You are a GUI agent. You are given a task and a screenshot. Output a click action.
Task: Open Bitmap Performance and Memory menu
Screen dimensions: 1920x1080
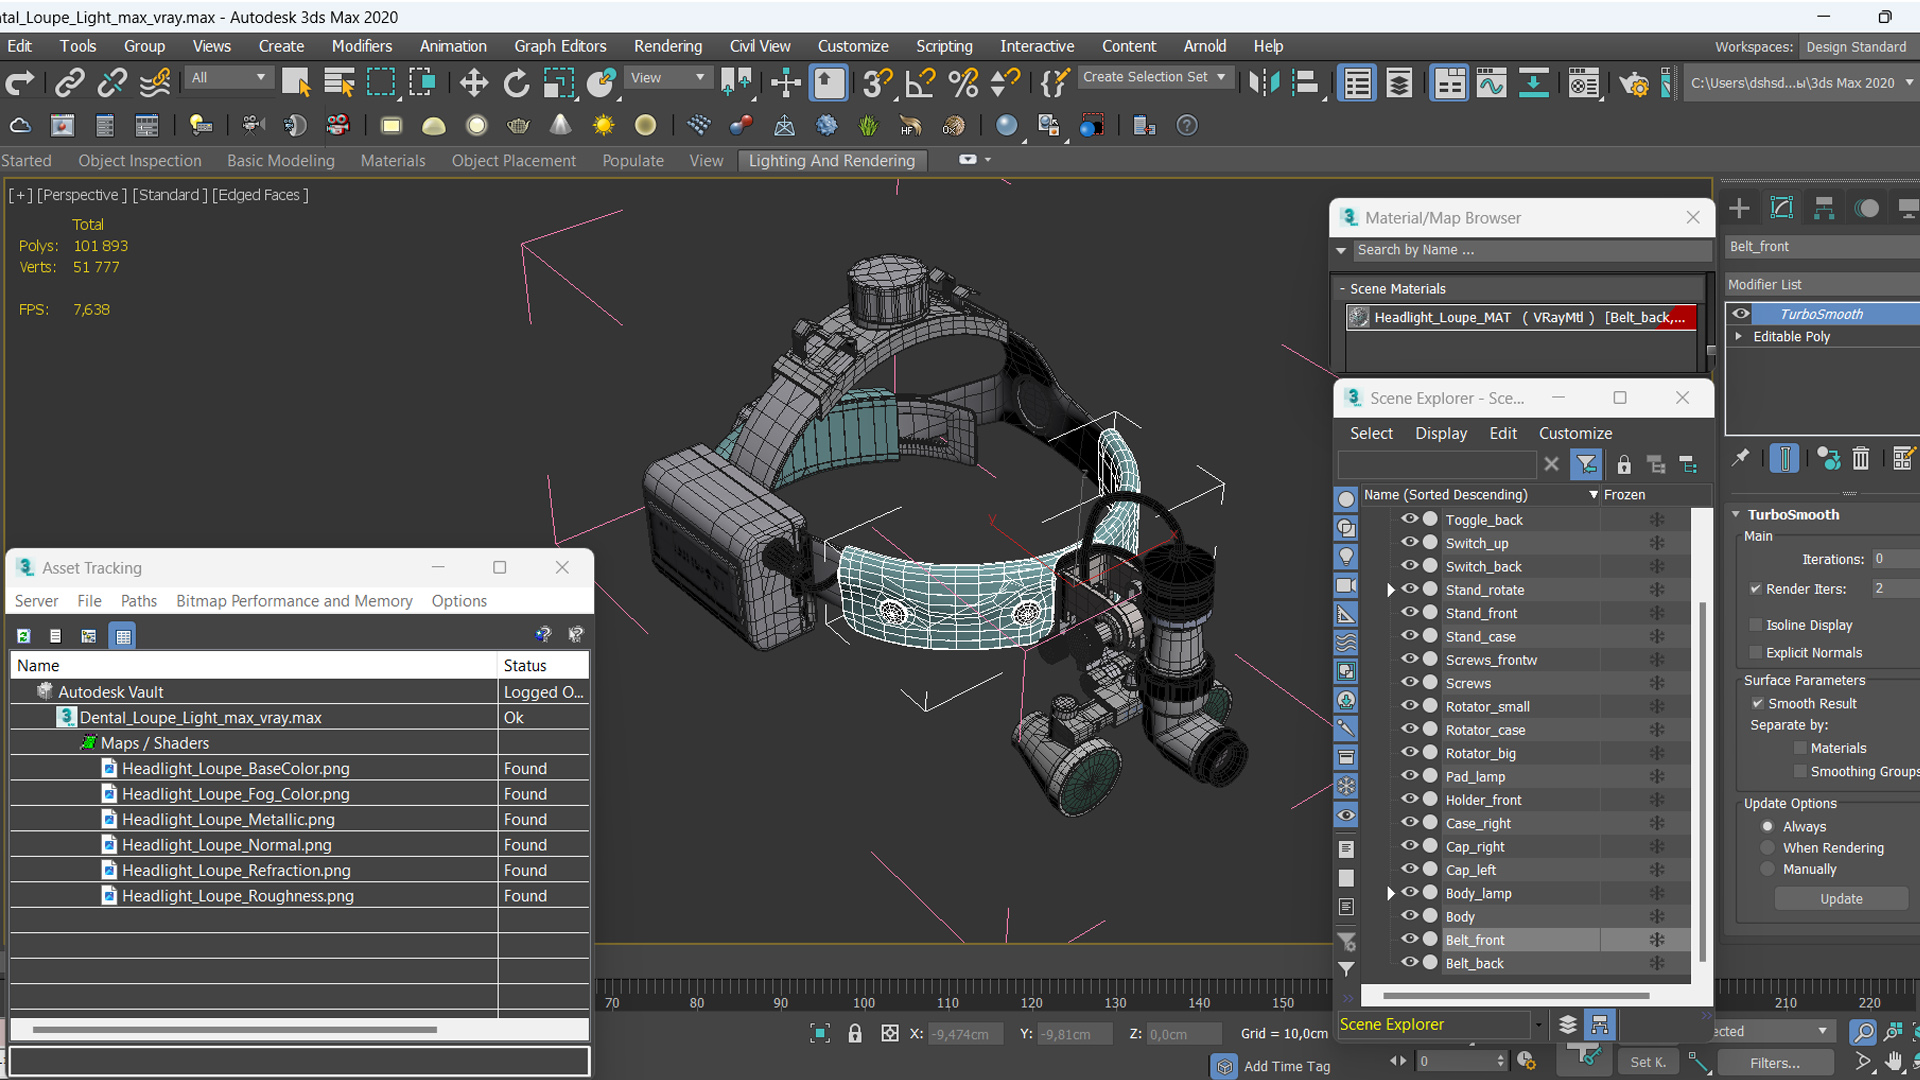[x=294, y=600]
